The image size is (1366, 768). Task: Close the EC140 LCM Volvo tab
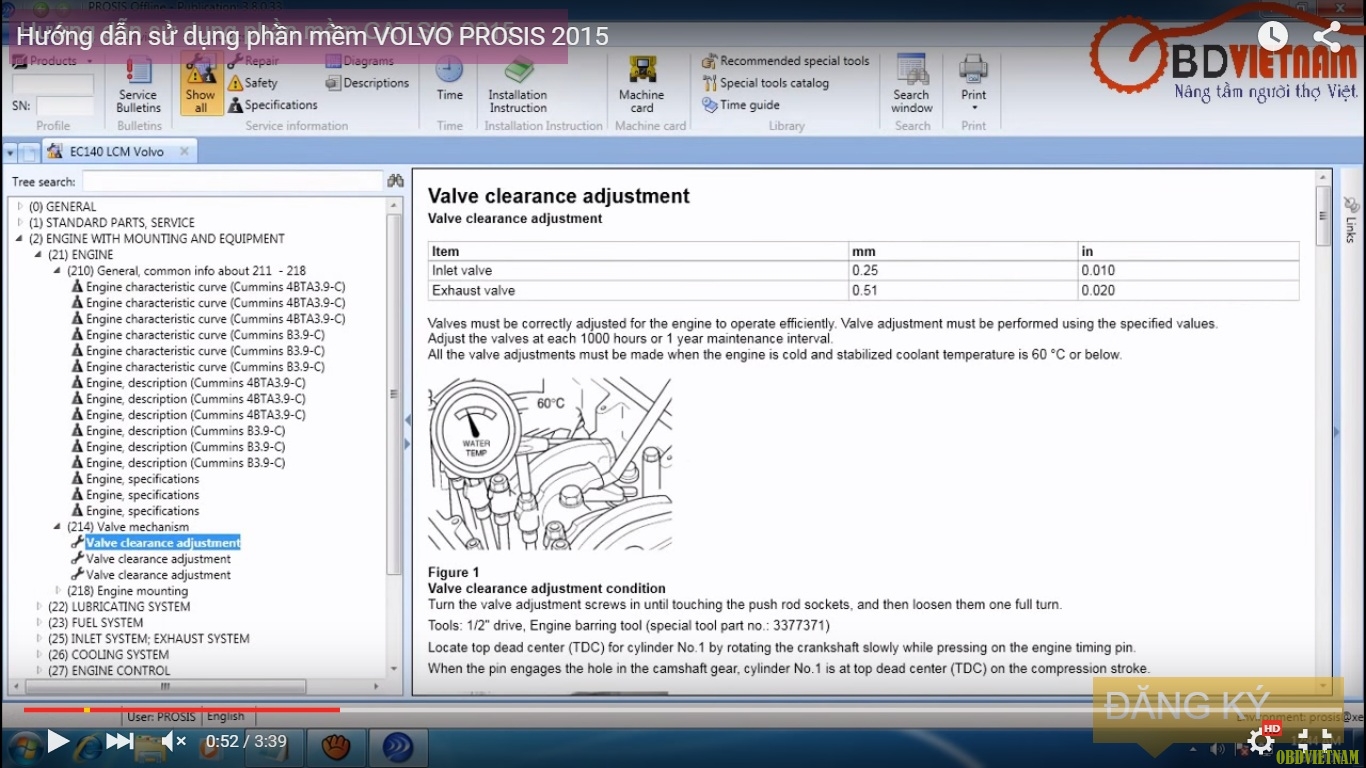click(x=185, y=152)
